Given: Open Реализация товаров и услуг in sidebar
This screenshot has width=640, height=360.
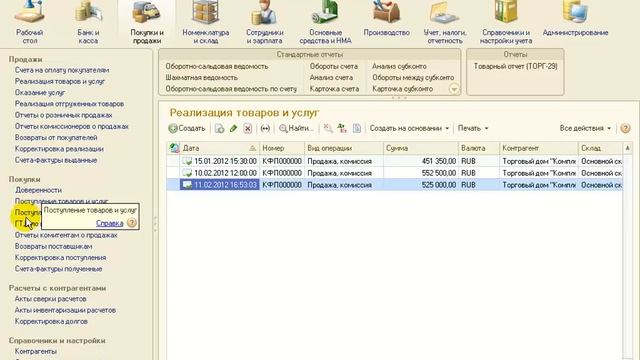Looking at the screenshot, I should [x=60, y=81].
